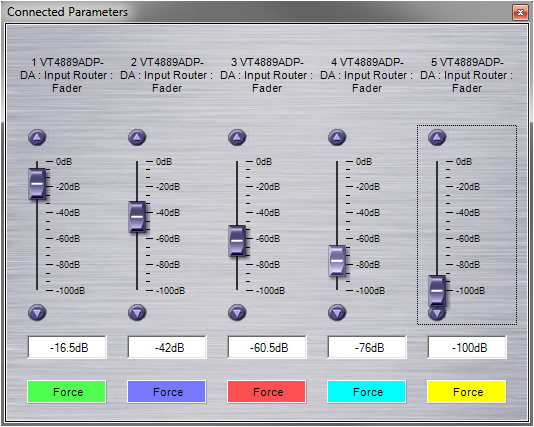Click the -42dB value field
Image resolution: width=534 pixels, height=427 pixels.
[x=167, y=347]
